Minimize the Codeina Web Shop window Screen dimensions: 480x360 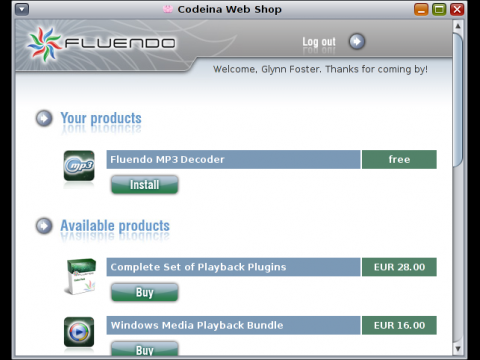point(421,9)
